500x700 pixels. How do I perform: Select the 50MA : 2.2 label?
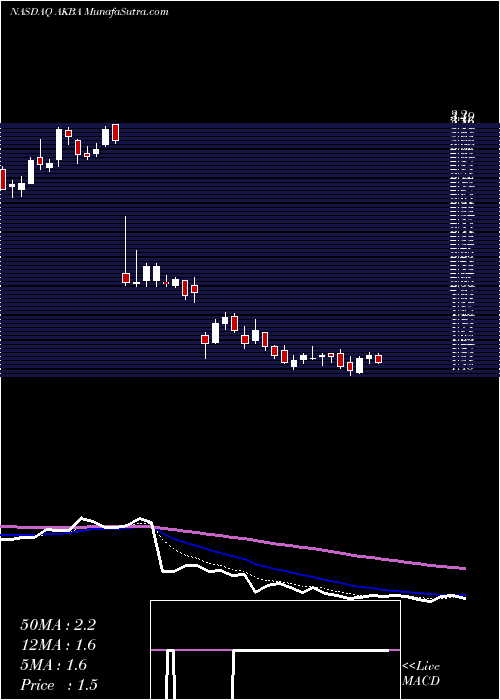58,625
